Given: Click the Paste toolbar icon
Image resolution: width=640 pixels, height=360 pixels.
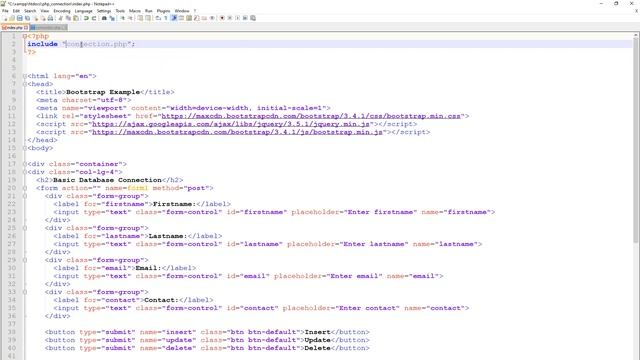Looking at the screenshot, I should [76, 18].
